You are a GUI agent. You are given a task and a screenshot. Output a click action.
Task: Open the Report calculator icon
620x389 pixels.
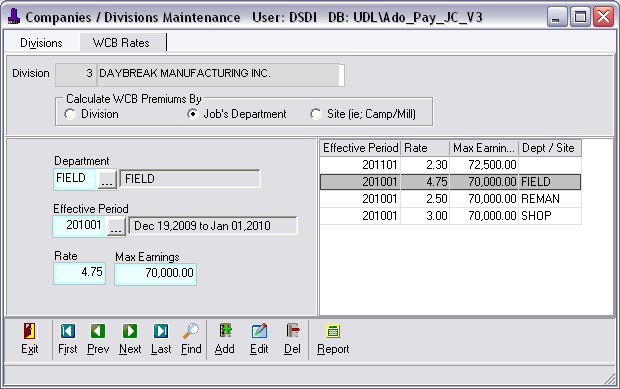333,331
